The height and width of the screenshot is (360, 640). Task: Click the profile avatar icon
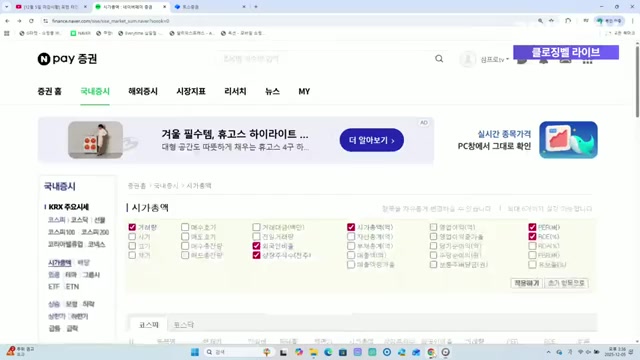[x=468, y=59]
